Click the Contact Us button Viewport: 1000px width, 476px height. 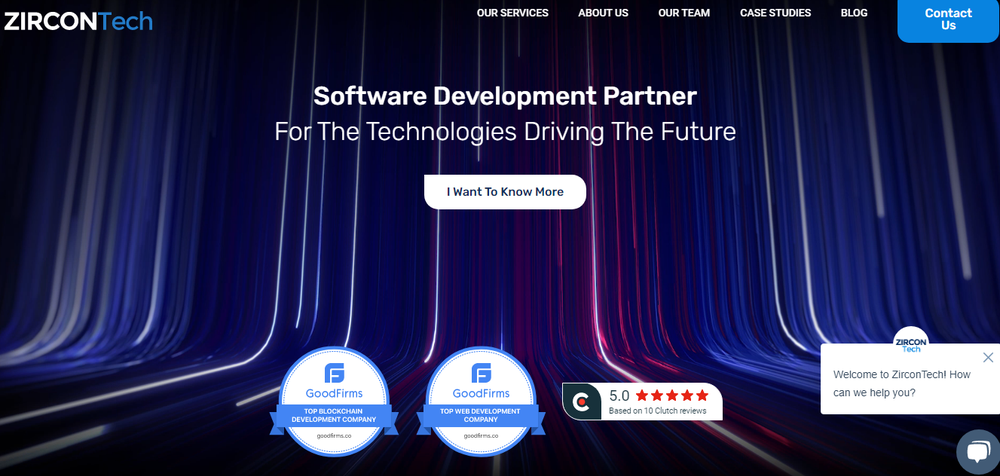(x=948, y=19)
